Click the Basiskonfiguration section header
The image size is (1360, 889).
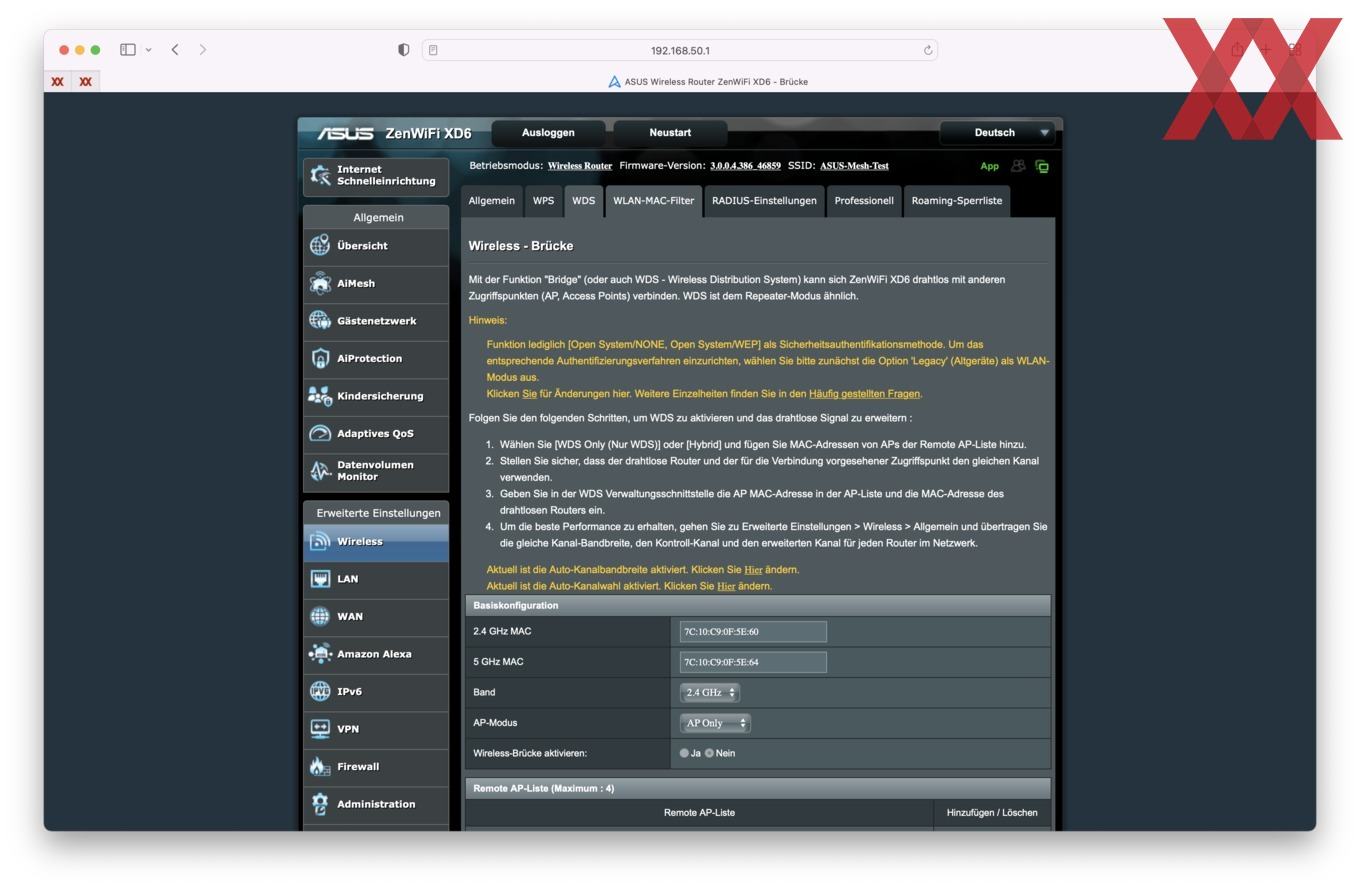(758, 606)
